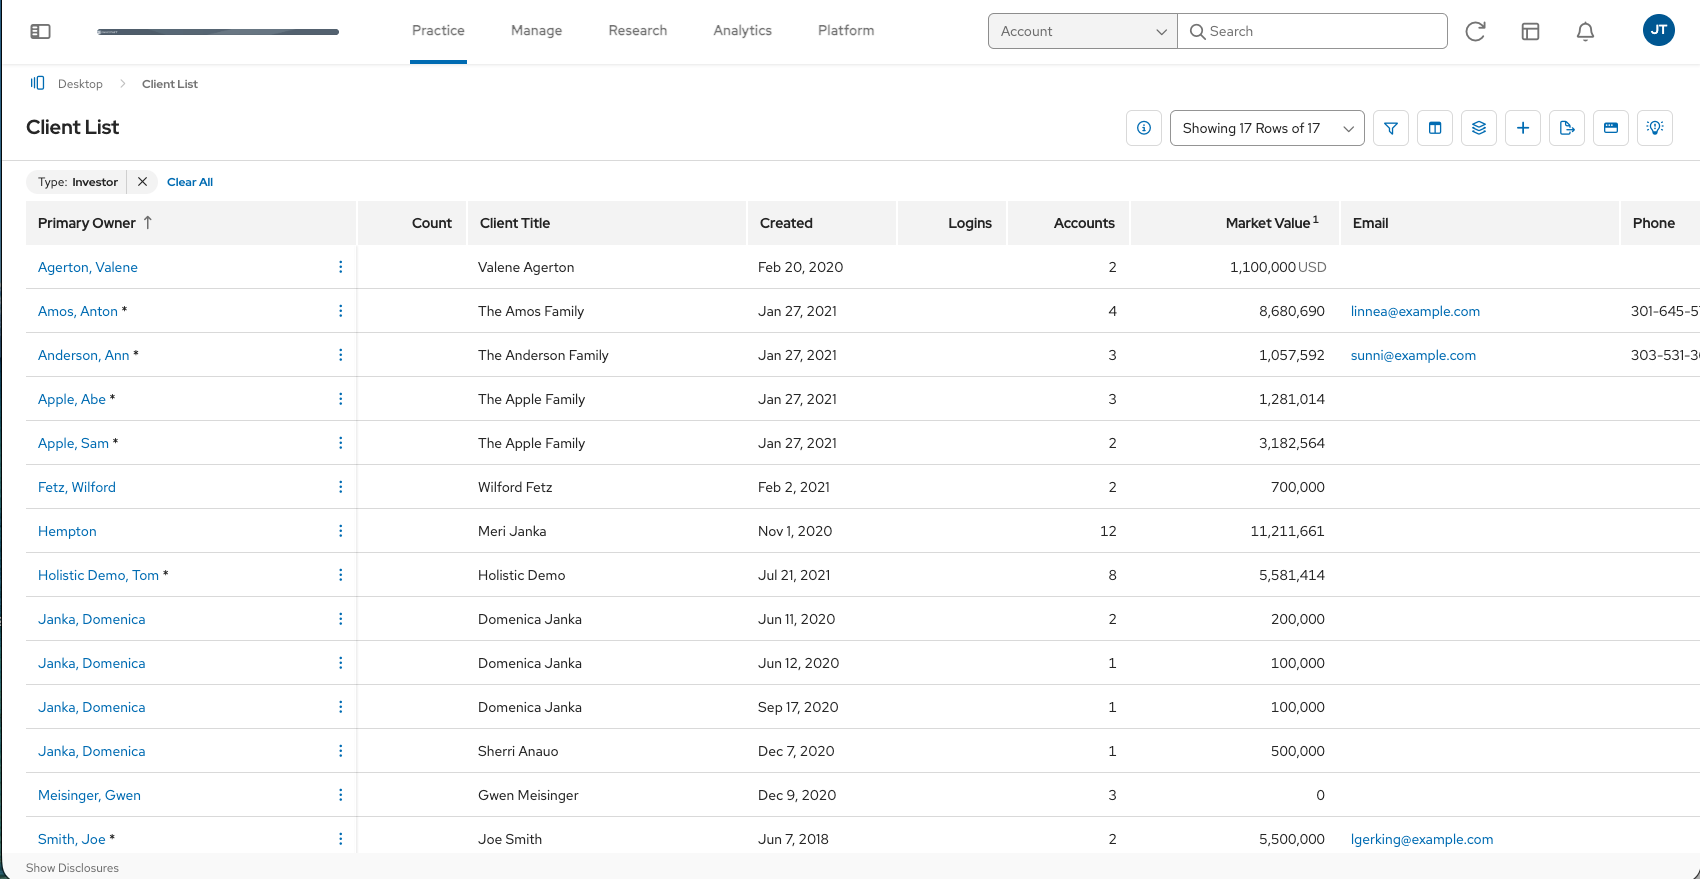Open the layout icon beside refresh

click(x=1530, y=31)
